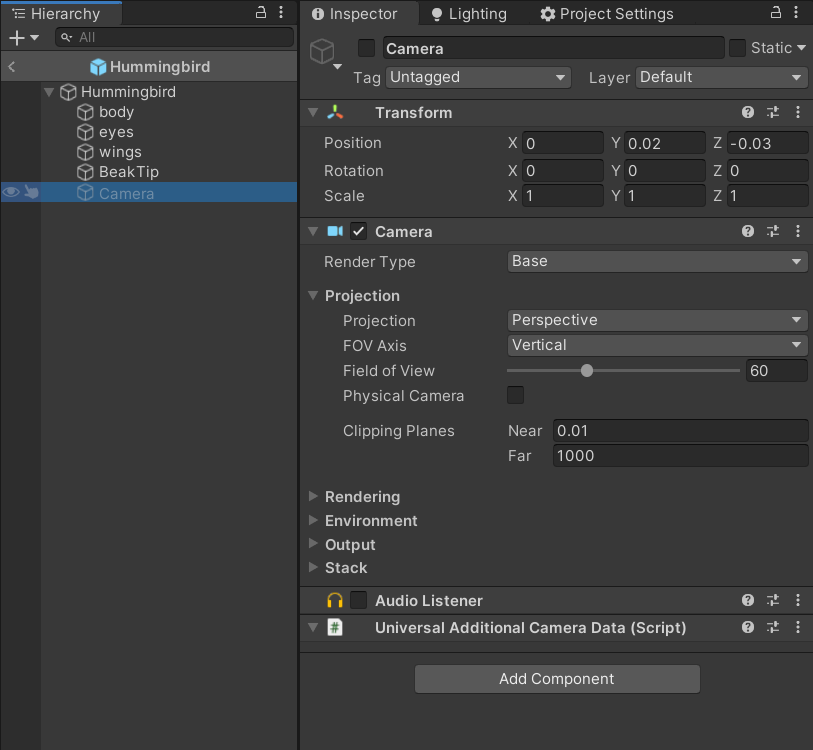Screen dimensions: 813x750
Task: Open Universal Additional Camera Data options
Action: [x=797, y=628]
